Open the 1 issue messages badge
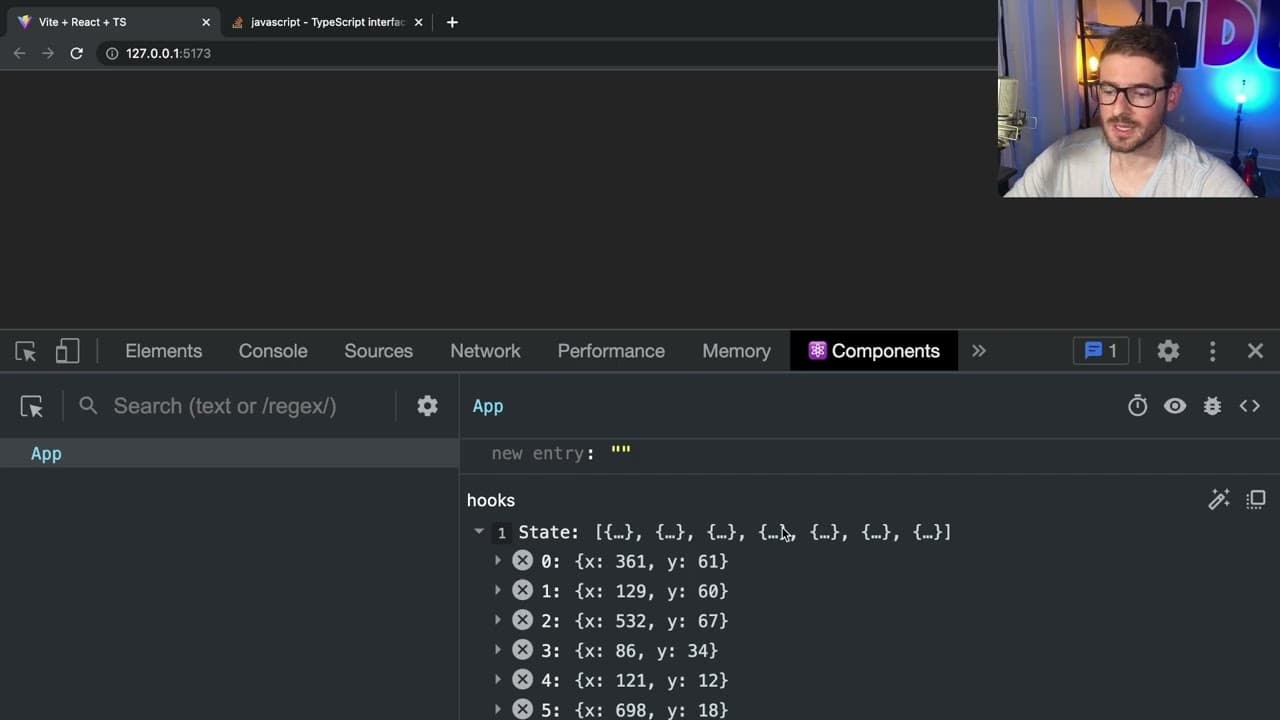1280x720 pixels. [1101, 351]
